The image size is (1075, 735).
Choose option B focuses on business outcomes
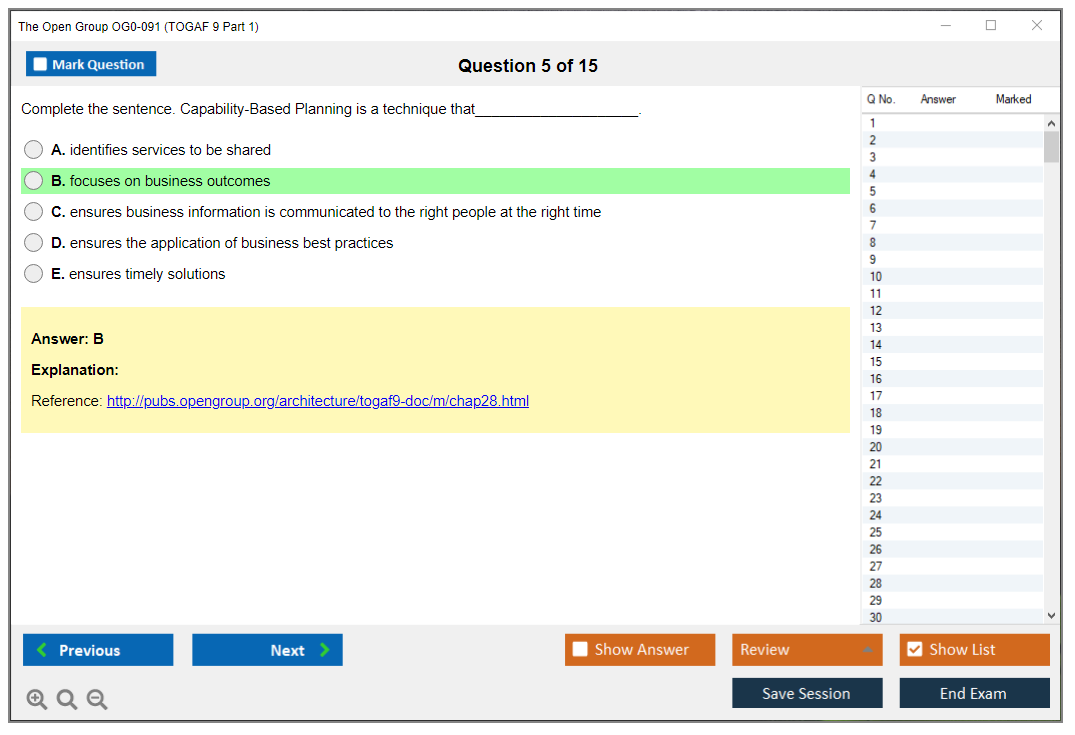[x=34, y=181]
